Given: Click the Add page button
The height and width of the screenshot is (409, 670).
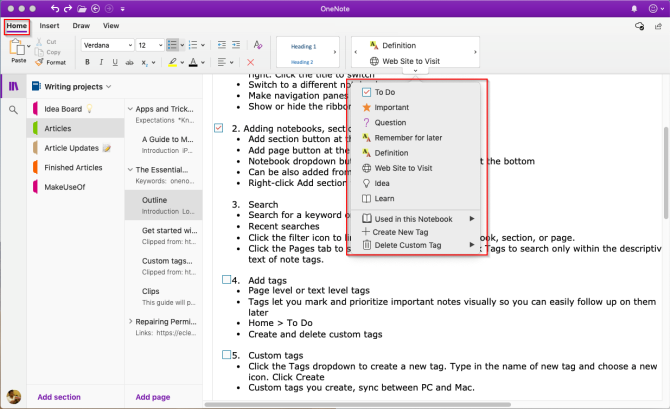Looking at the screenshot, I should tap(153, 397).
